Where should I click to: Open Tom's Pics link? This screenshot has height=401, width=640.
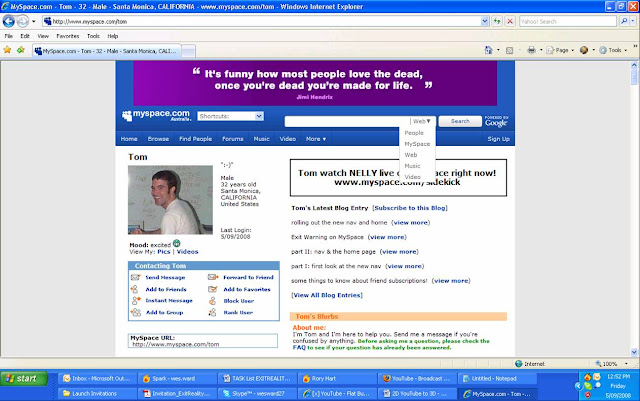pyautogui.click(x=164, y=252)
